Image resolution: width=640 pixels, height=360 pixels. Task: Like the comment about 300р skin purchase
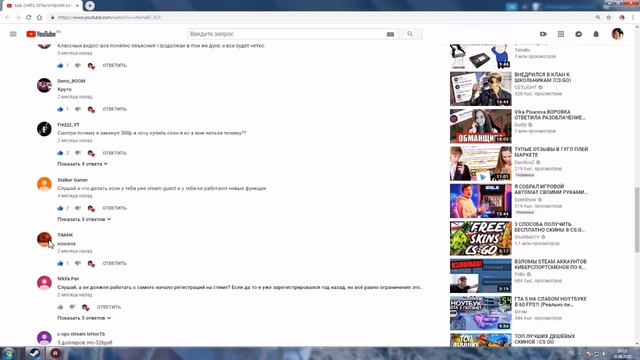60,153
